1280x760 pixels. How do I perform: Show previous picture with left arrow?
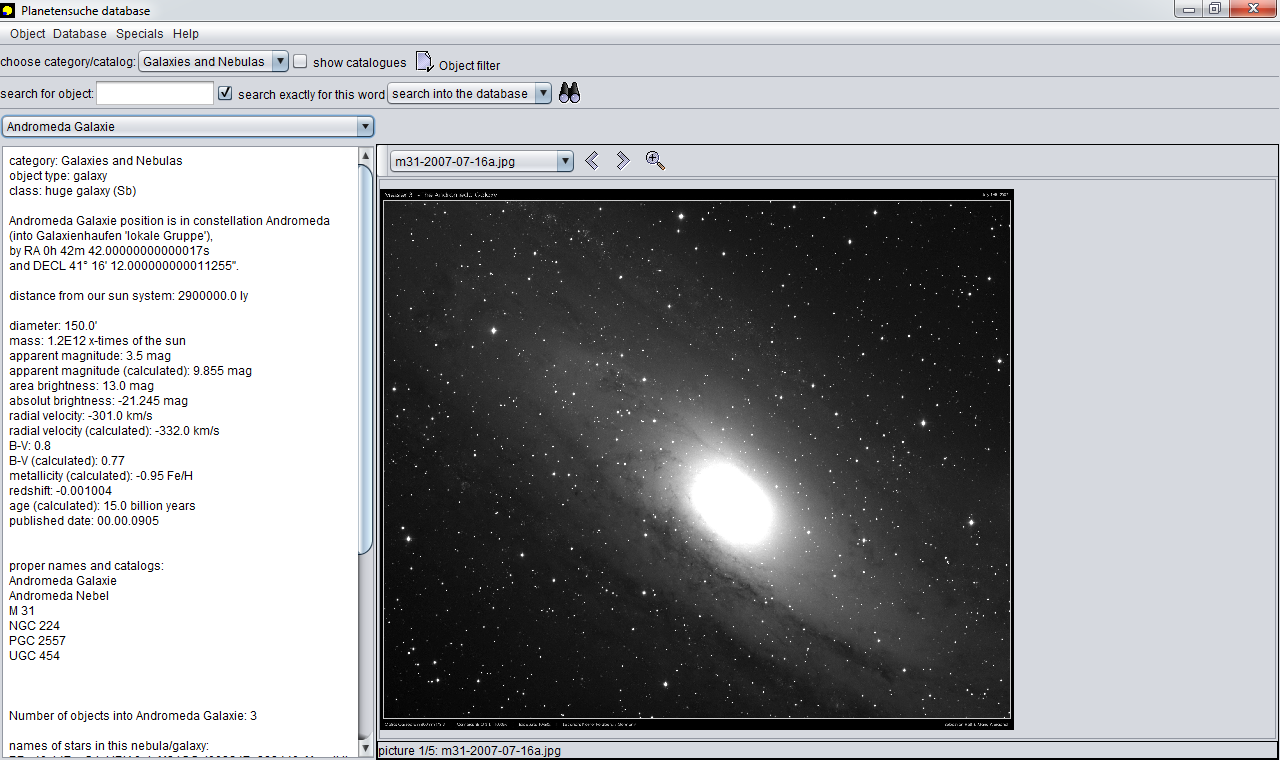(592, 160)
